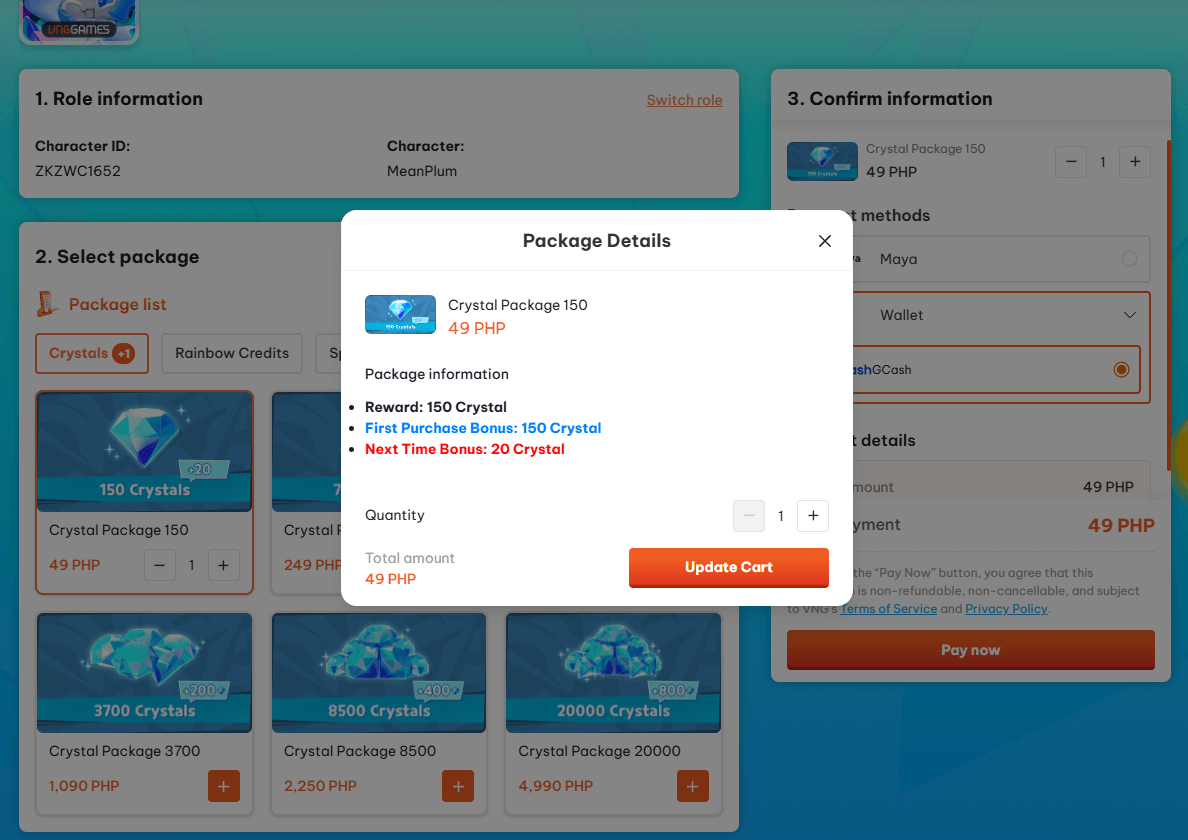The image size is (1188, 840).
Task: Click the Switch role link
Action: [x=684, y=100]
